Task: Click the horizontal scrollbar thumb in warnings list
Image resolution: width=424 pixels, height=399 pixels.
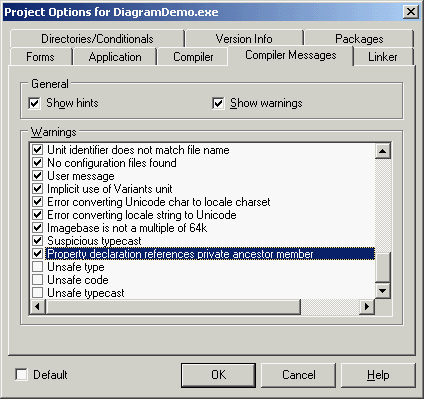Action: coord(173,306)
